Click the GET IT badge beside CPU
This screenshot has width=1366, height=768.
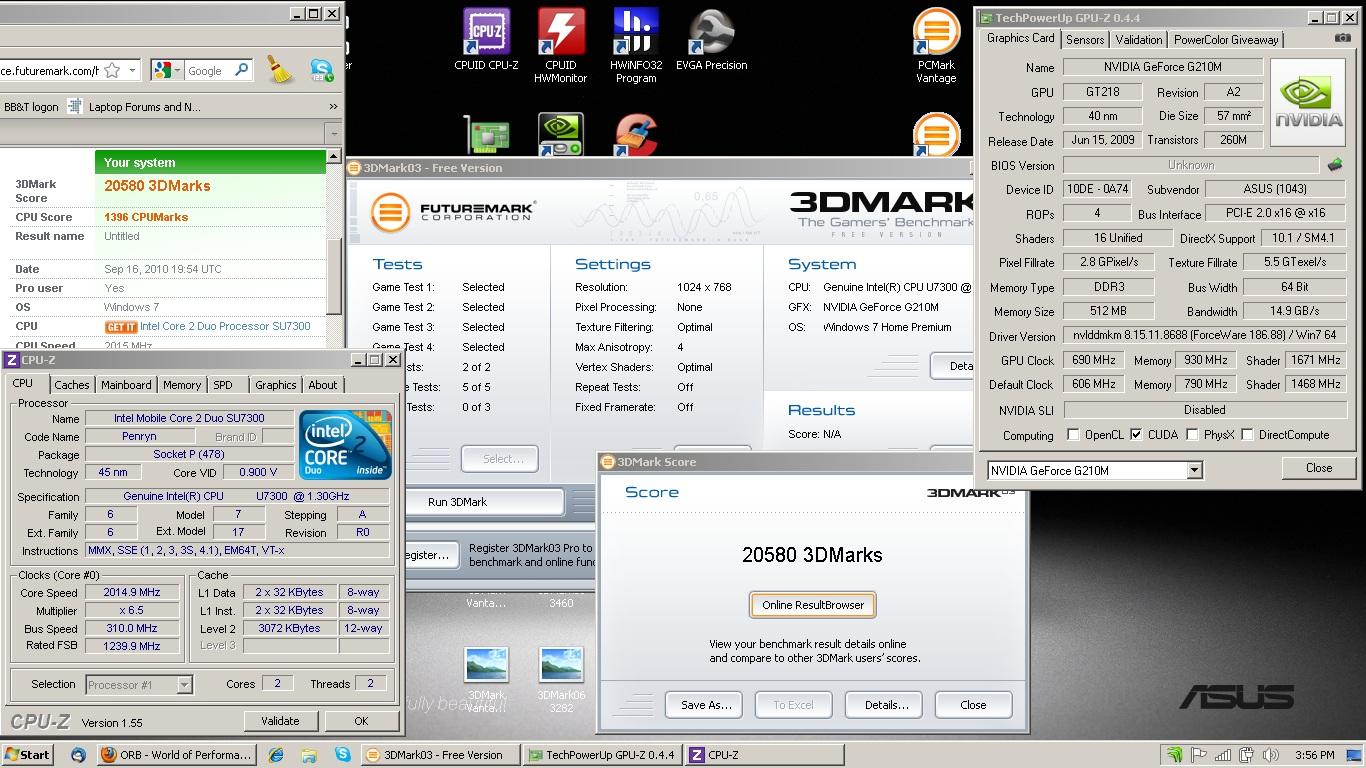click(120, 327)
